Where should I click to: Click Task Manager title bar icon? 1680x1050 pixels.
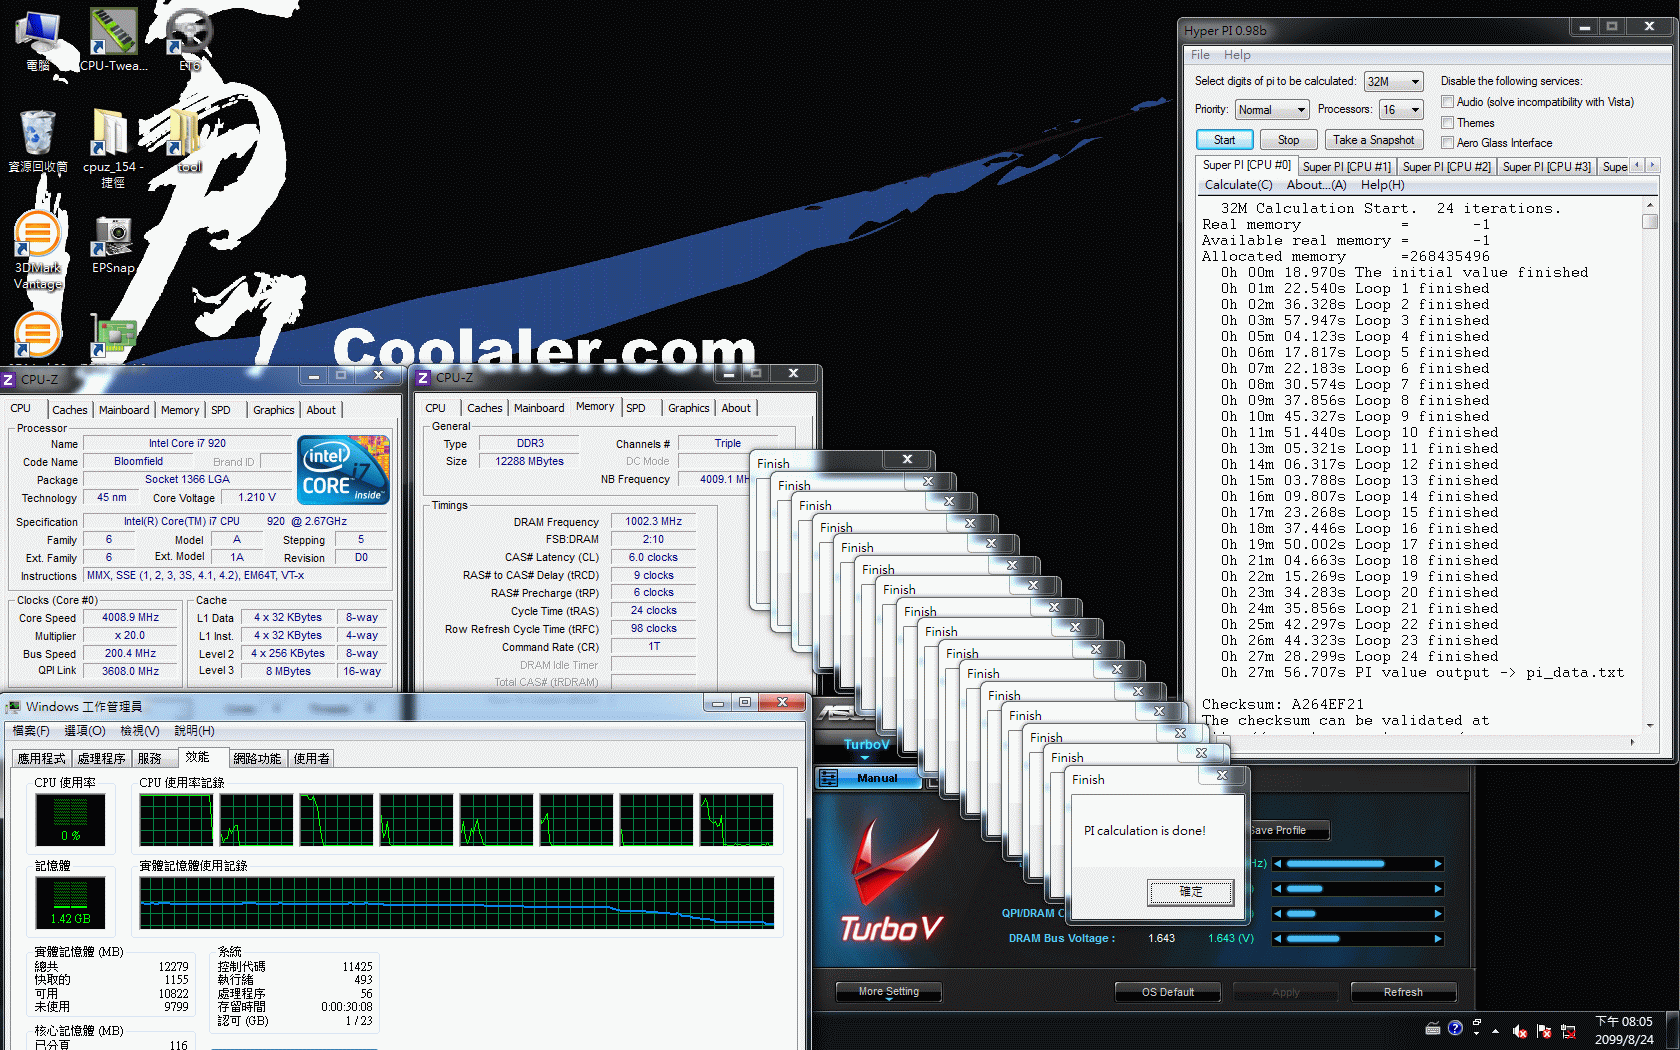pos(13,706)
